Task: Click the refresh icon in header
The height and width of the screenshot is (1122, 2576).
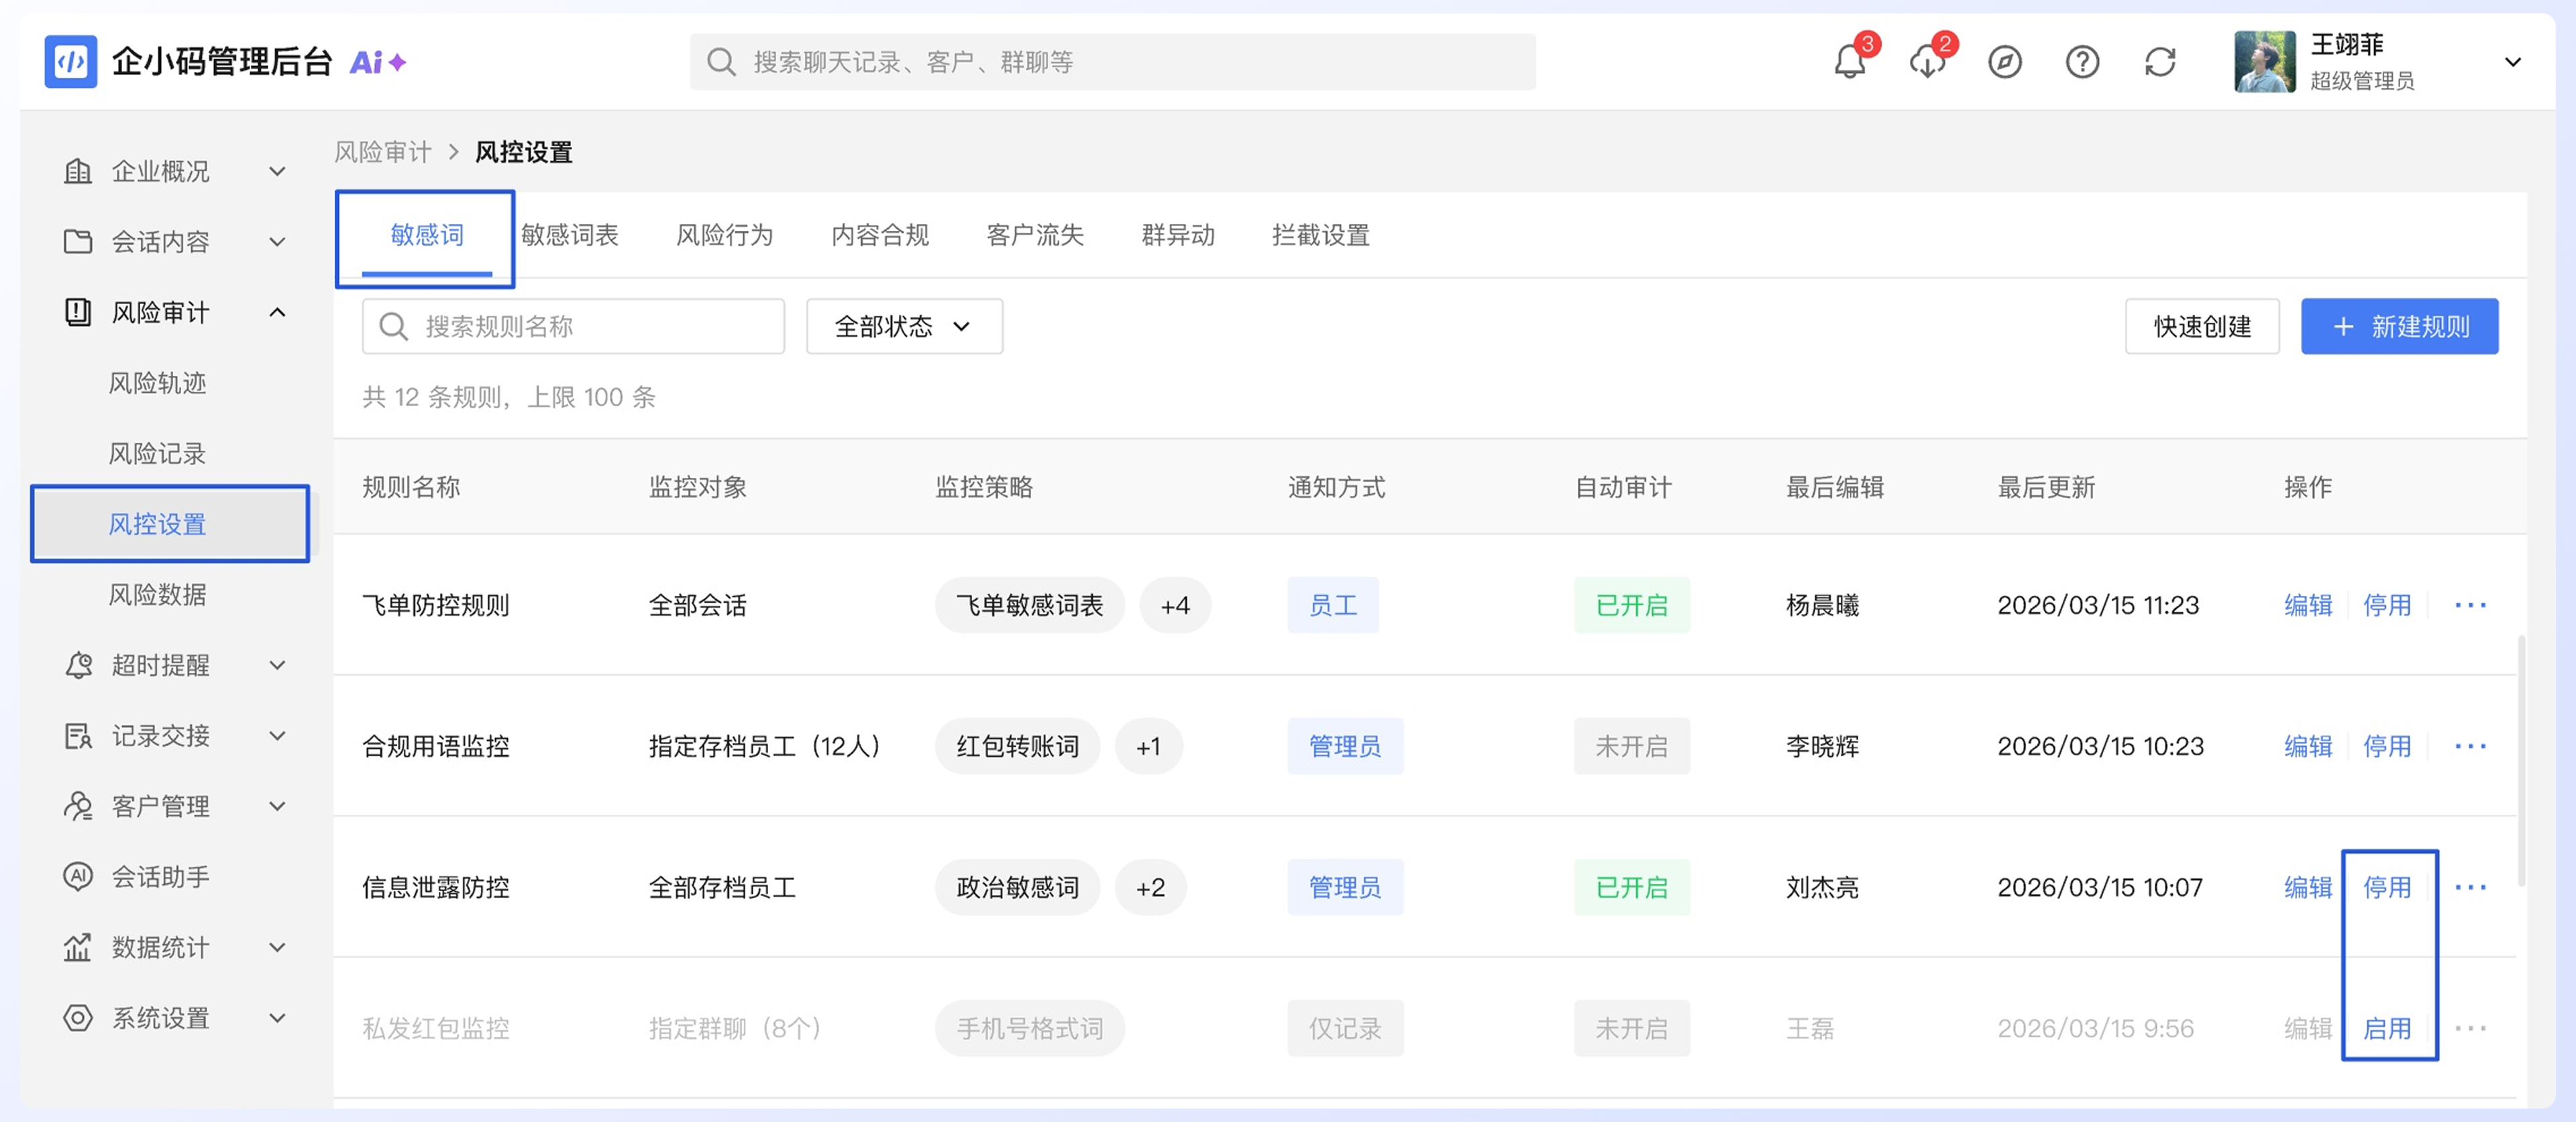Action: coord(2160,62)
